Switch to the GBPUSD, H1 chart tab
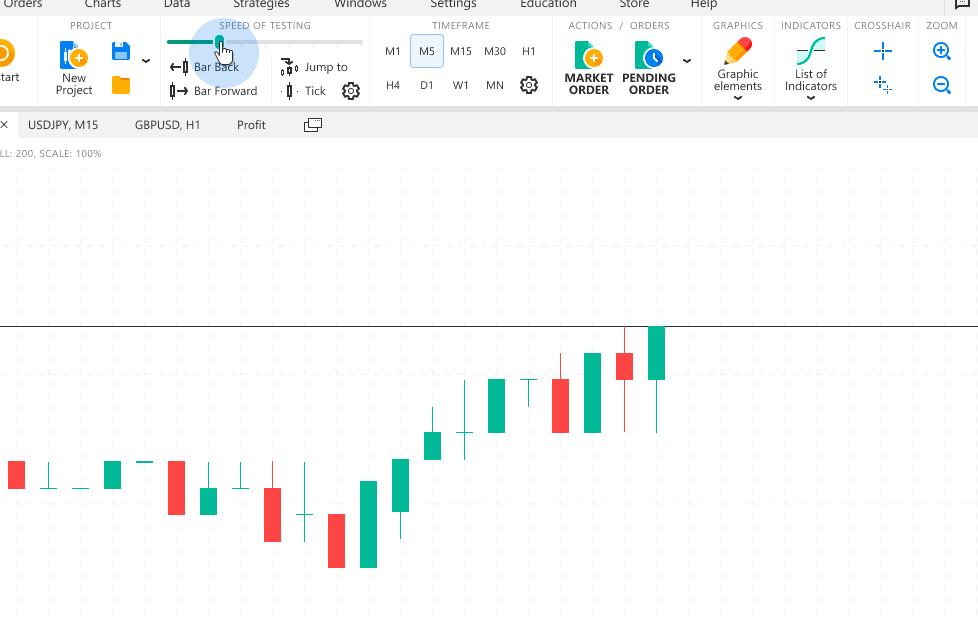 coord(168,125)
